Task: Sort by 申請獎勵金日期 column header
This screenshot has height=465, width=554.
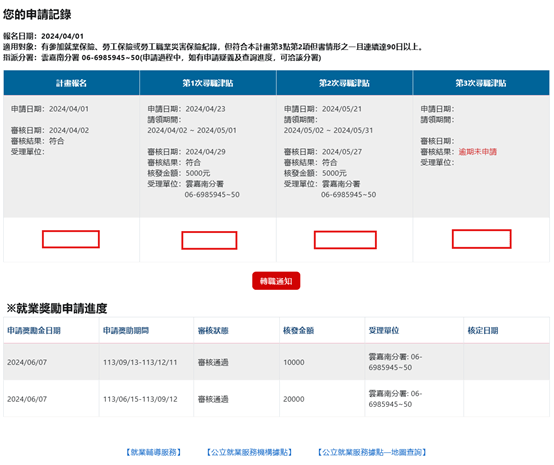Action: [x=34, y=330]
